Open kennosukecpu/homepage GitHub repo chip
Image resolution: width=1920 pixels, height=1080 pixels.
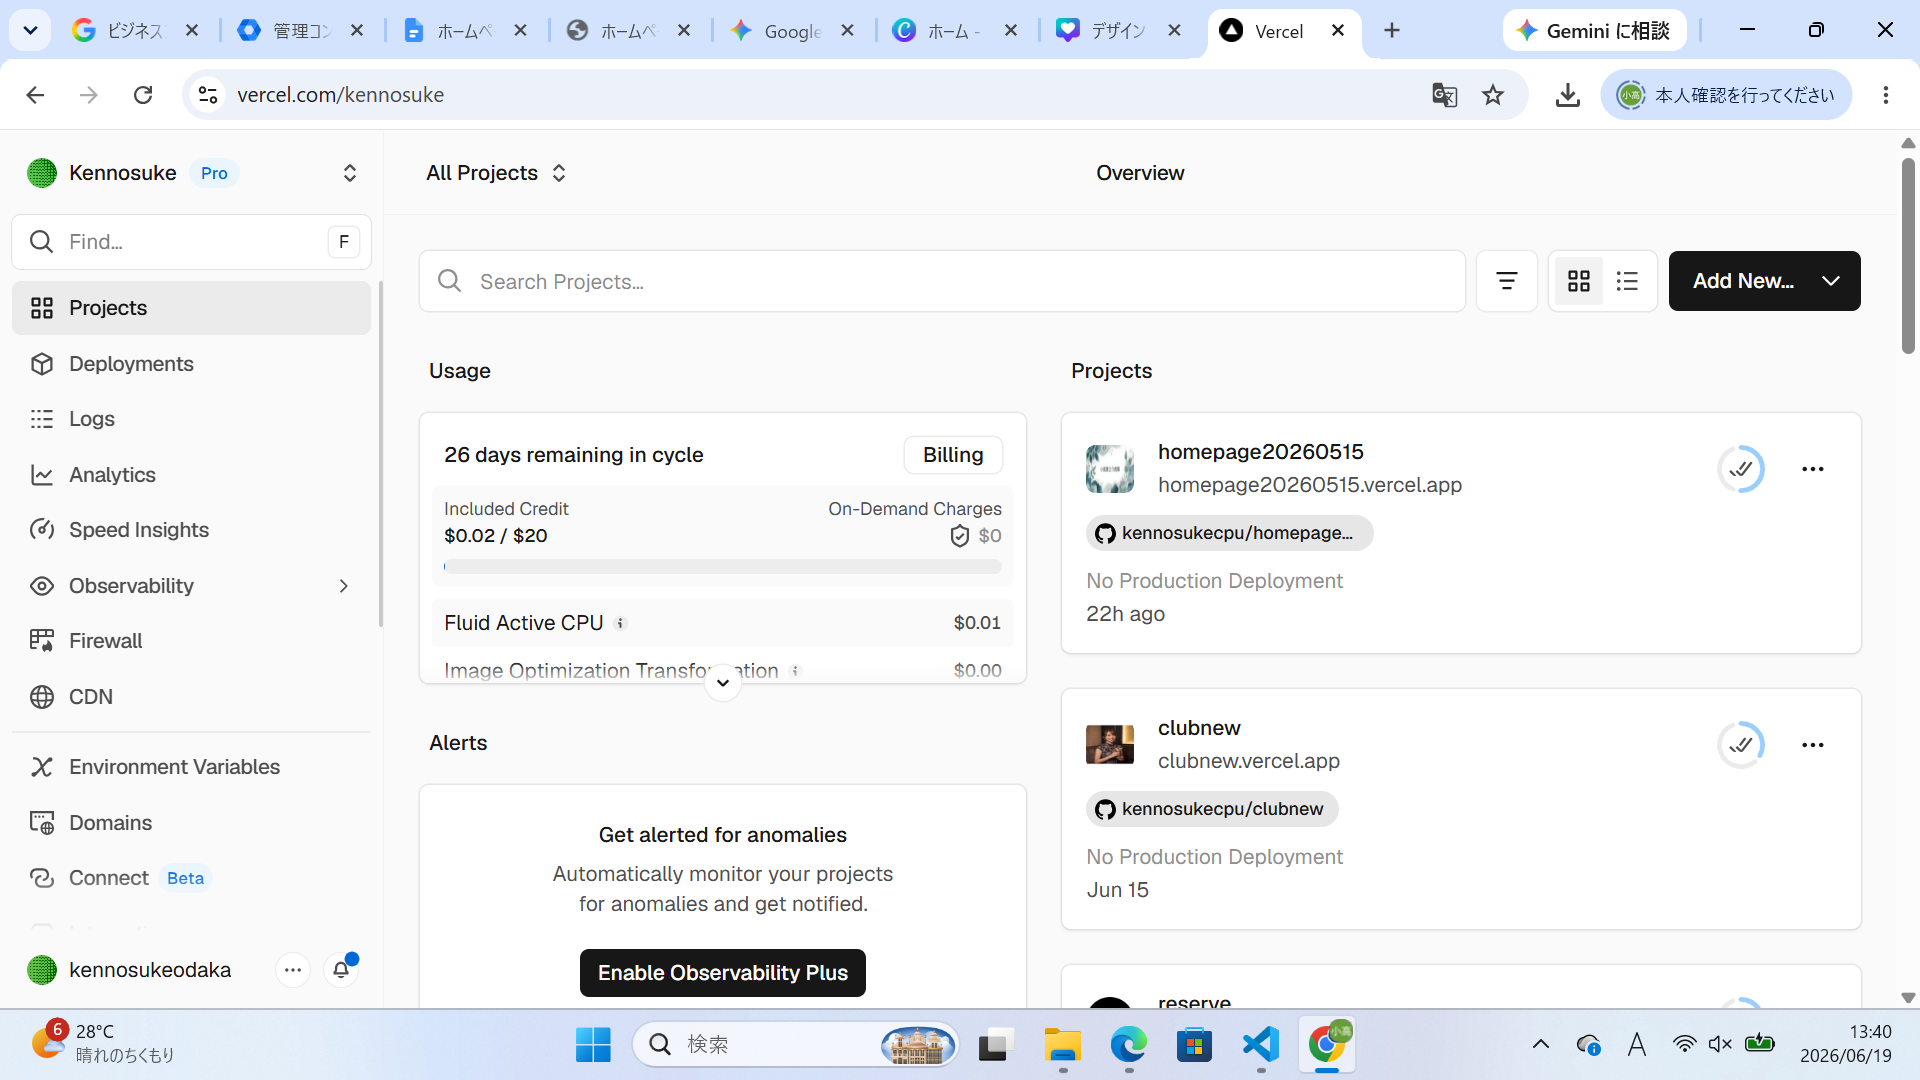(x=1230, y=533)
